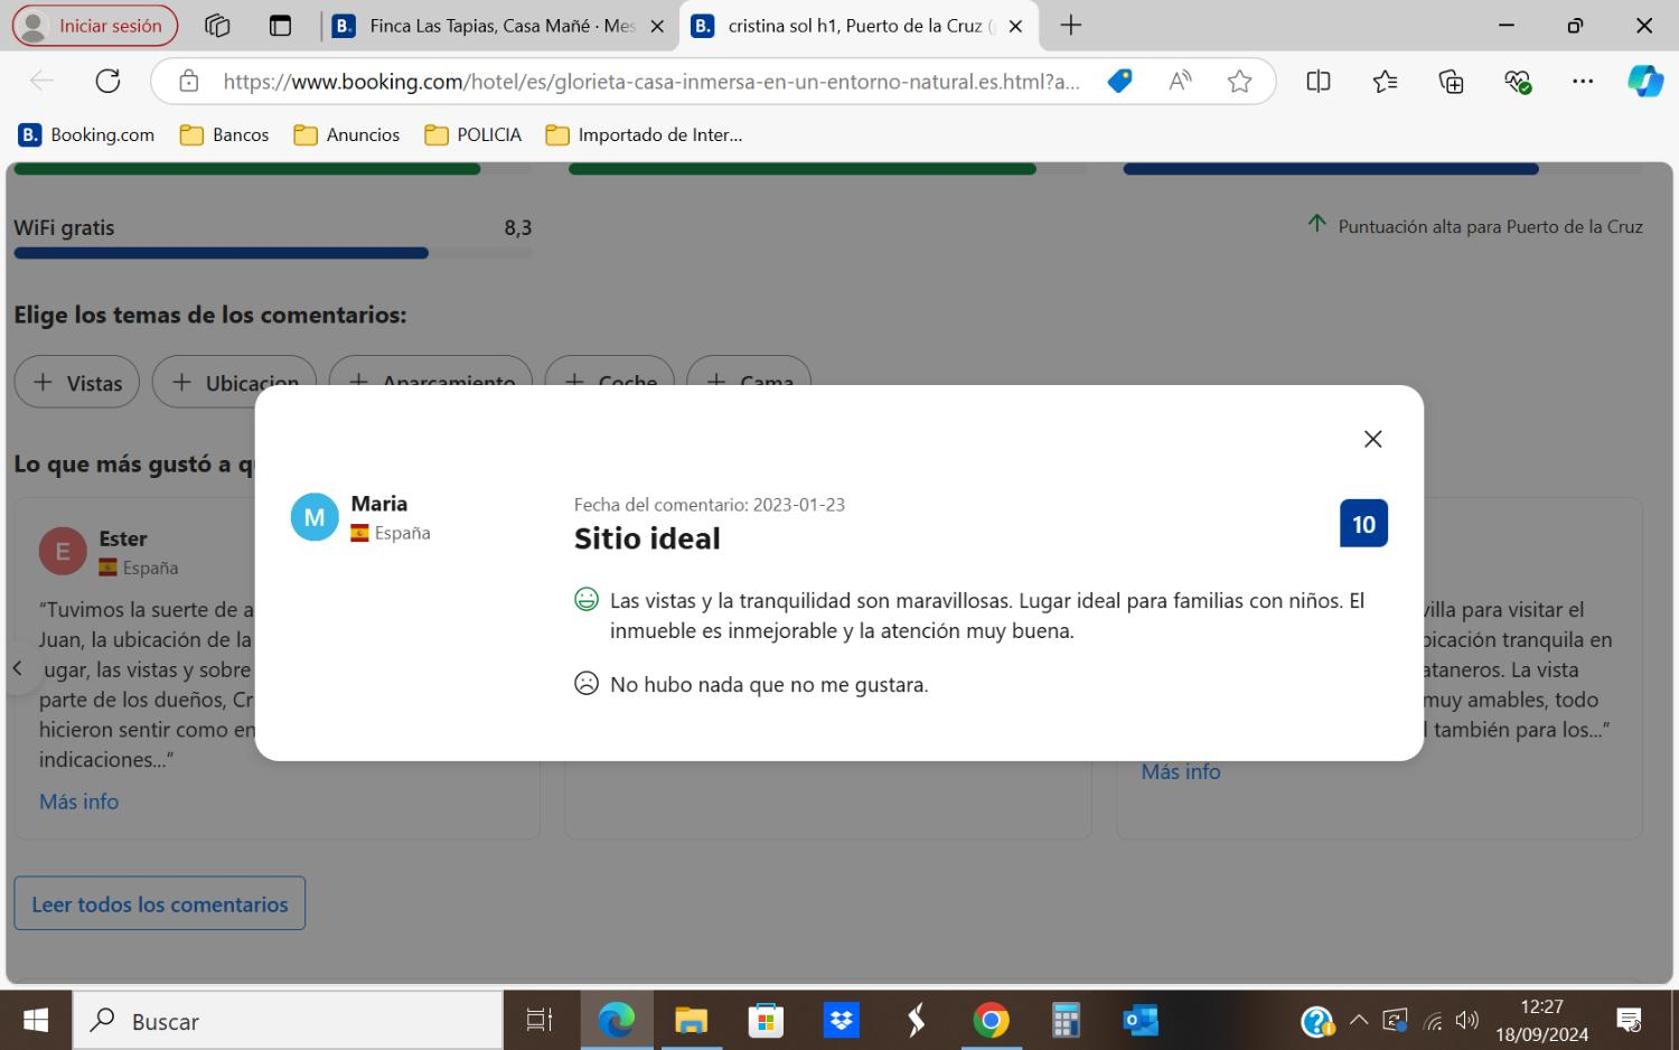Click previous arrow of review carousel
The height and width of the screenshot is (1050, 1679).
tap(17, 668)
